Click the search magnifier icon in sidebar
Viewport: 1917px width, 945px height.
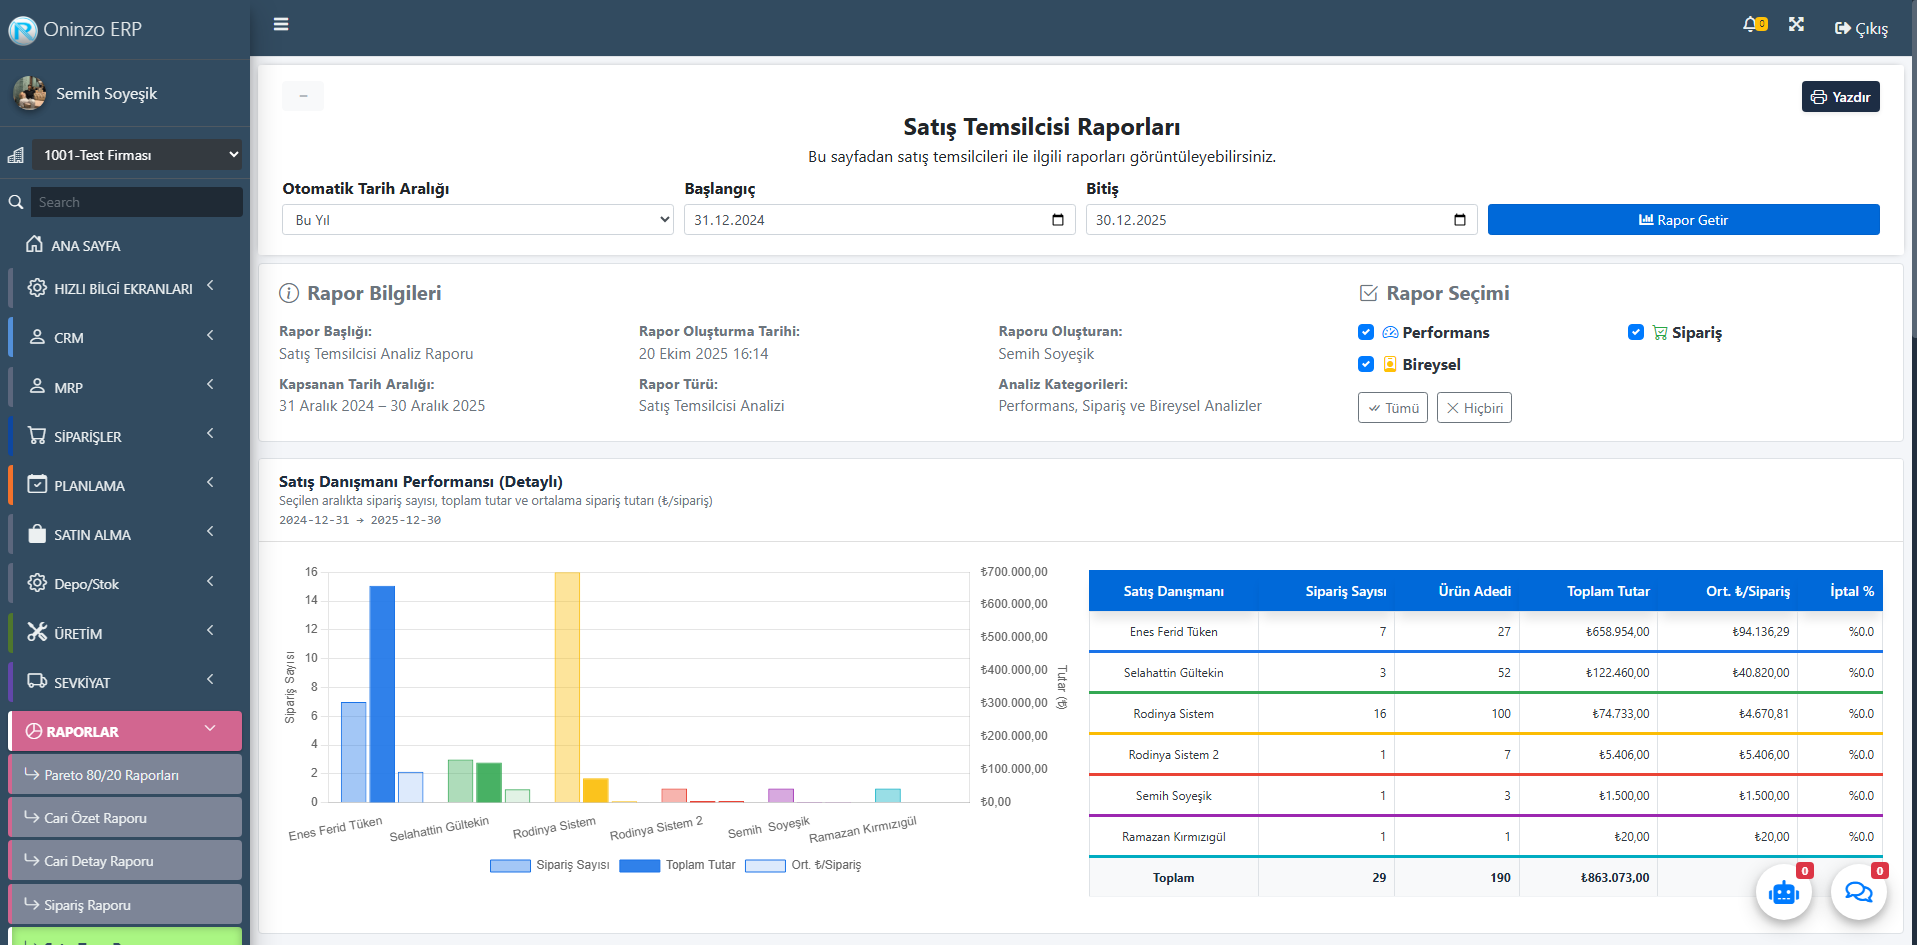pos(16,202)
